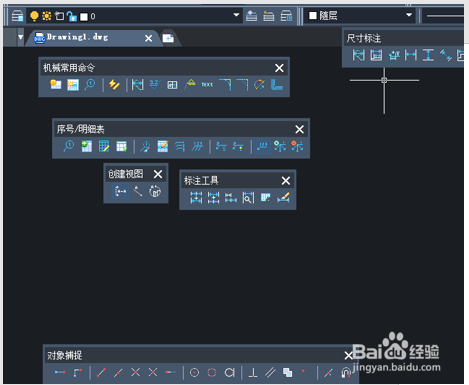Click the section line icon in 创建视图

(x=138, y=191)
